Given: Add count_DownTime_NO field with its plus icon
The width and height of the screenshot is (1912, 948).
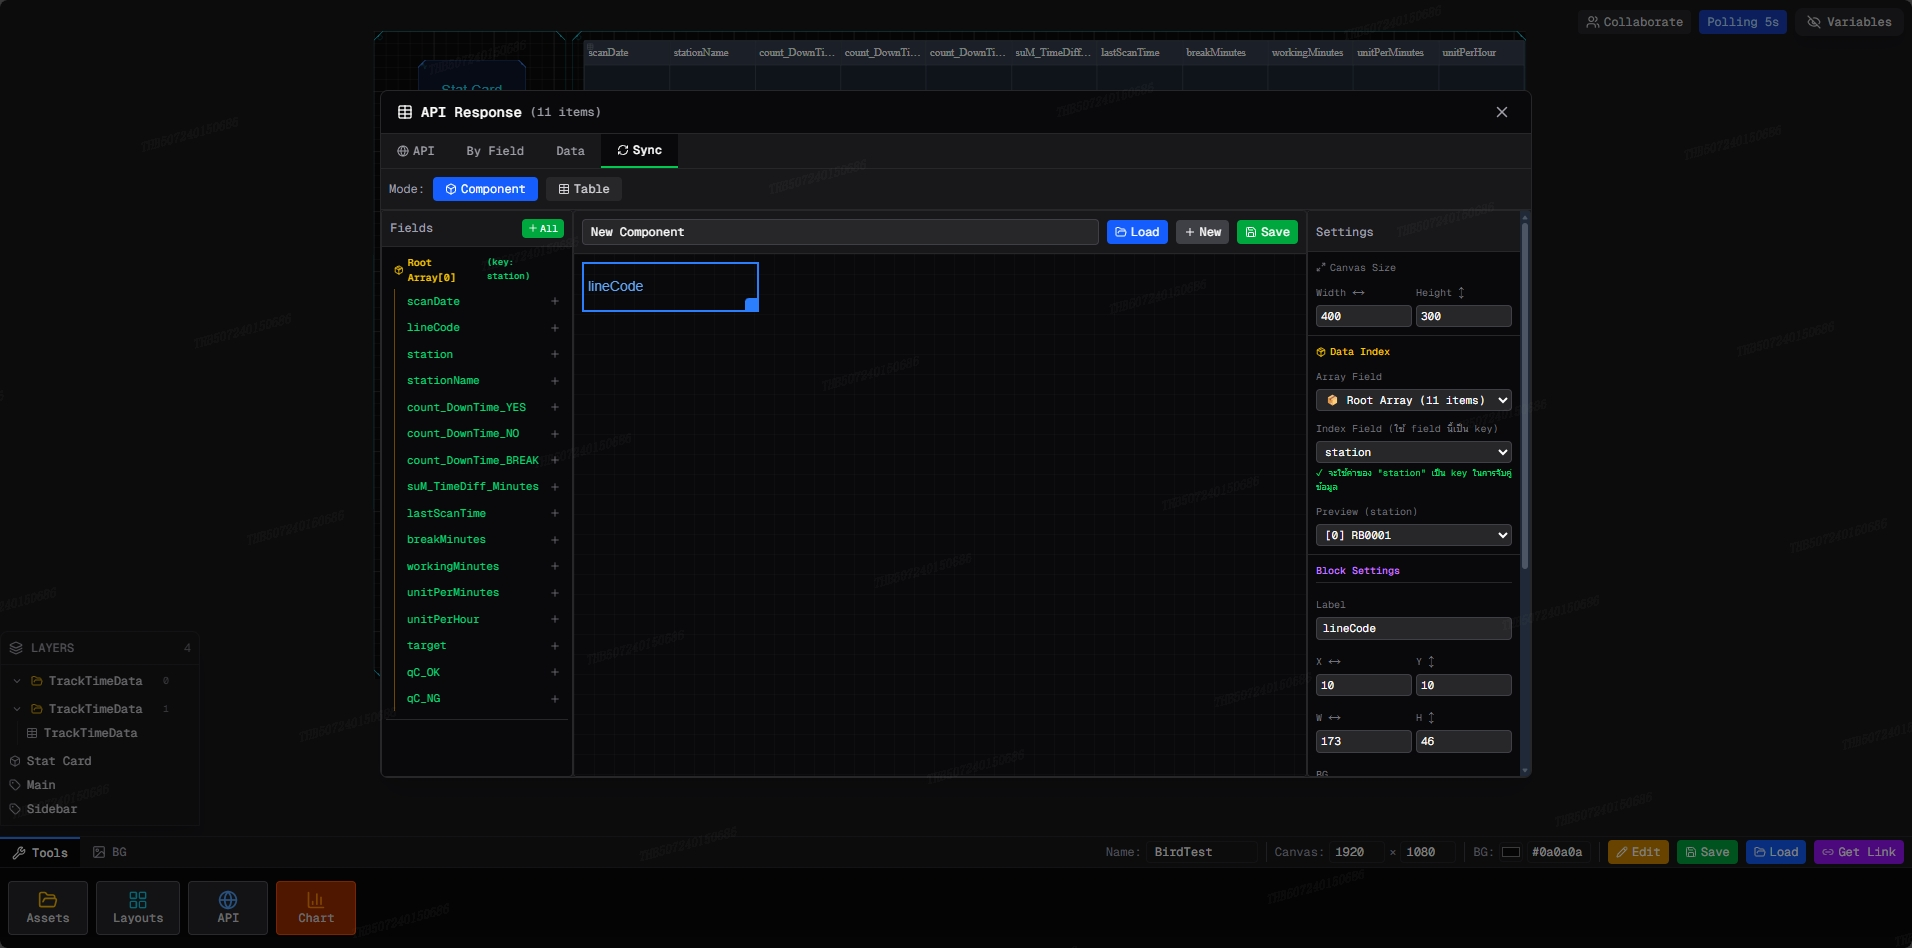Looking at the screenshot, I should point(555,434).
